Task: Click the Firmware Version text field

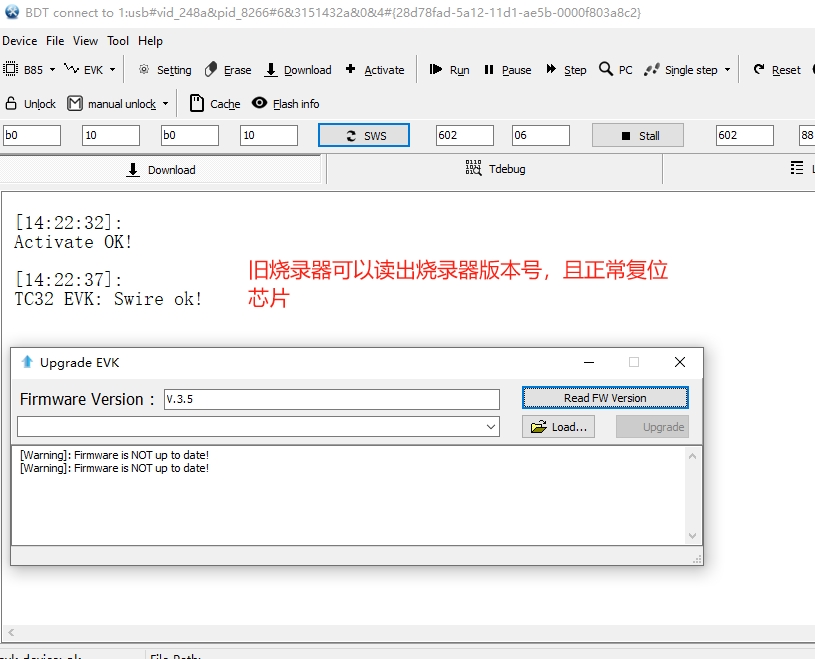Action: [332, 399]
